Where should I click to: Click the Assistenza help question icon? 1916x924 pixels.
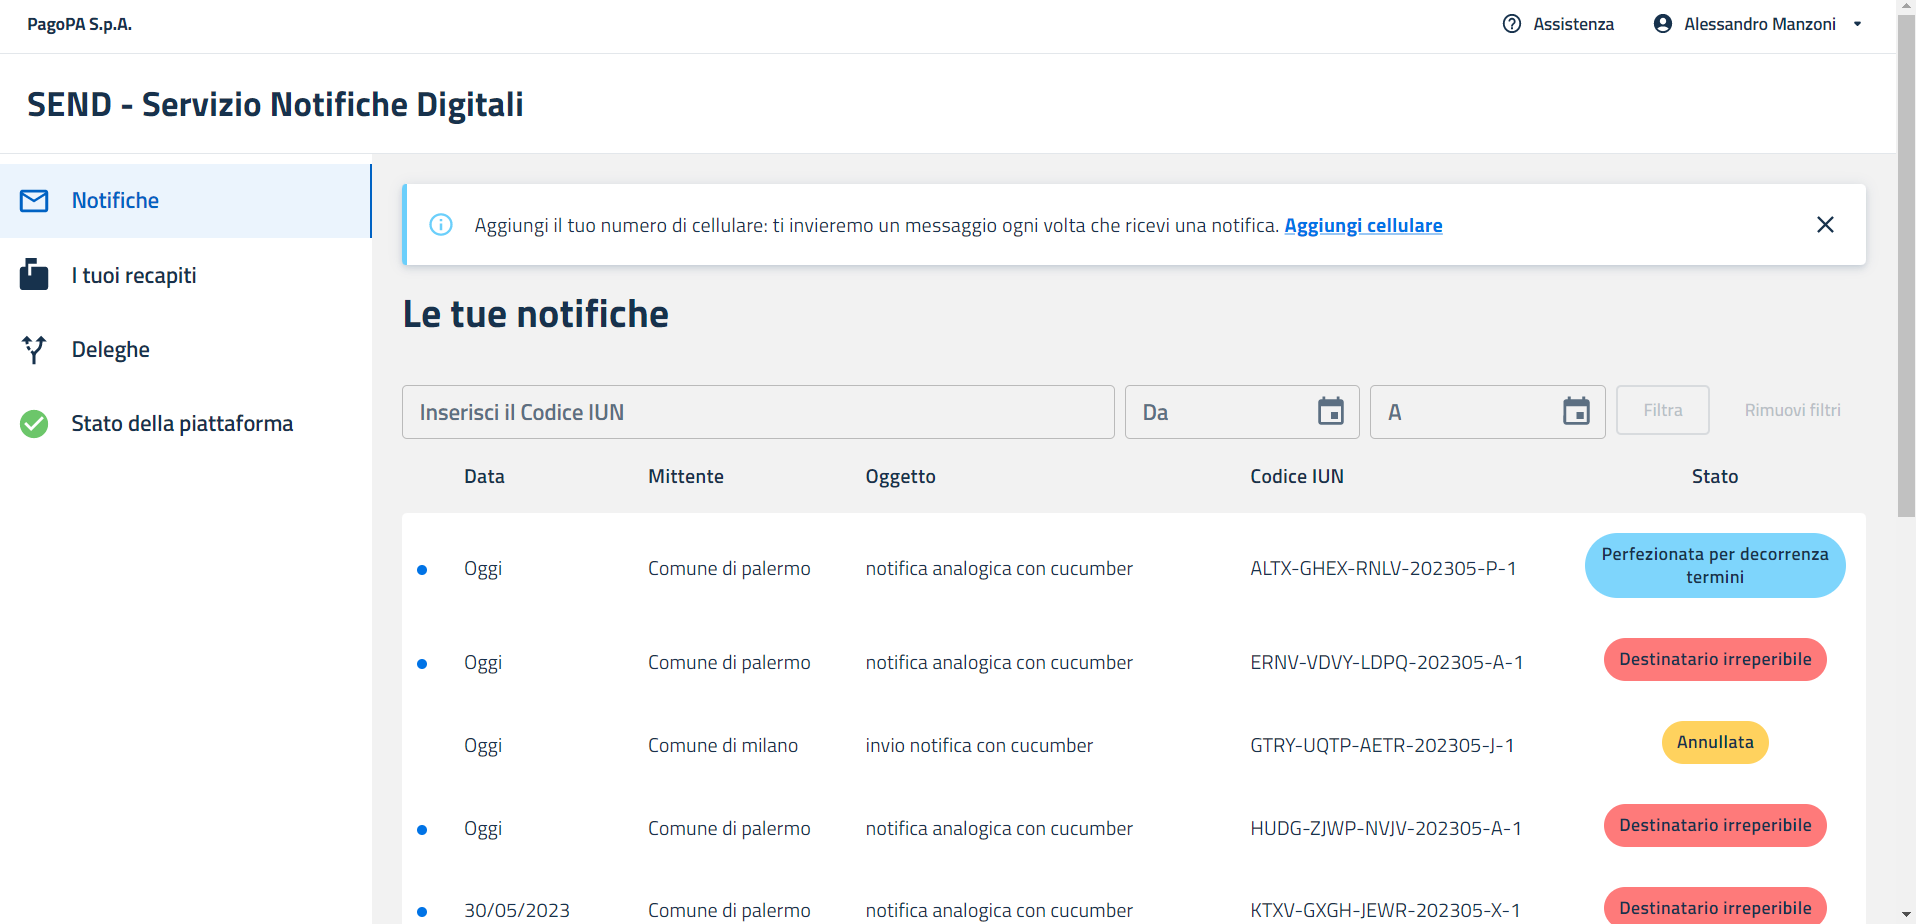click(1511, 24)
